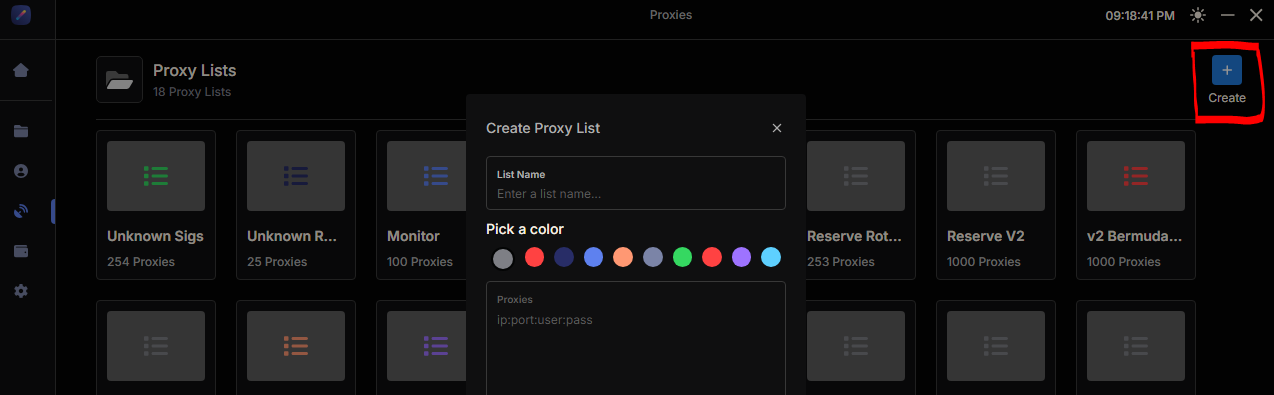The width and height of the screenshot is (1274, 395).
Task: Close the Create Proxy List dialog
Action: click(x=777, y=128)
